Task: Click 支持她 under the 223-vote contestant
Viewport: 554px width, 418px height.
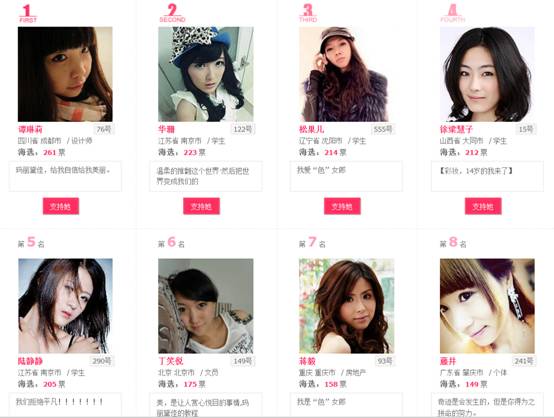Action: click(x=201, y=206)
